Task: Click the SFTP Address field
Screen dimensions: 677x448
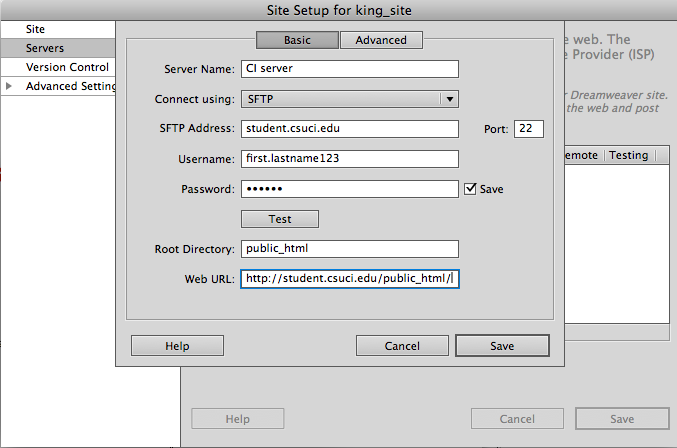Action: click(x=349, y=129)
